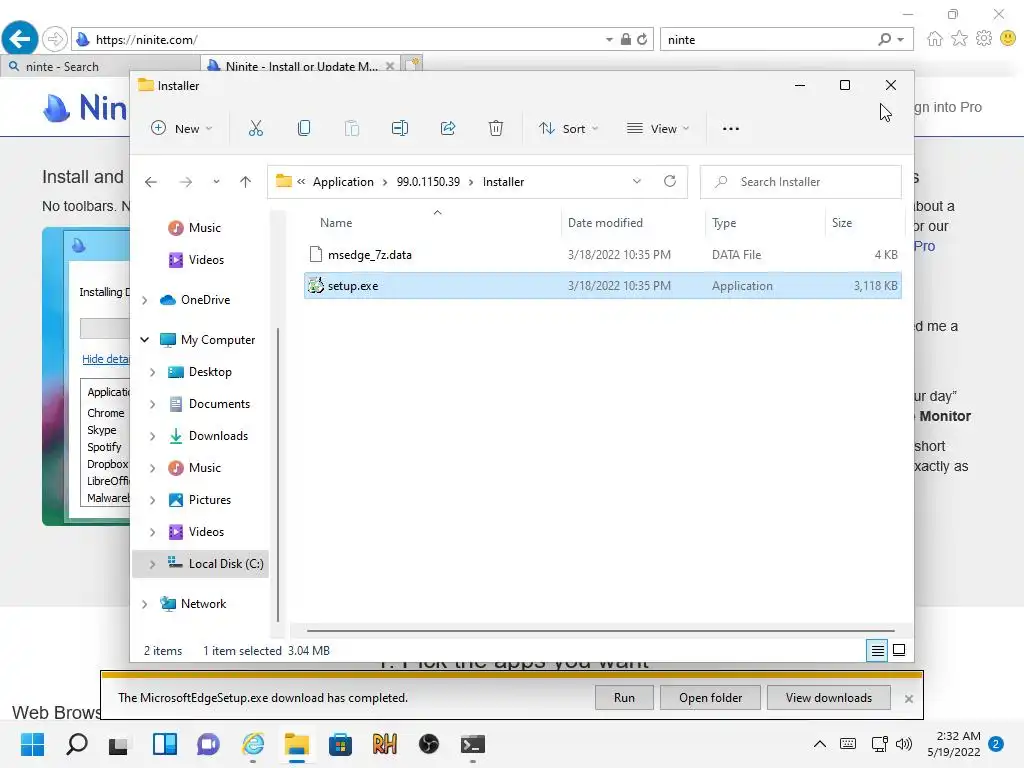
Task: Open the New item dropdown
Action: click(182, 129)
